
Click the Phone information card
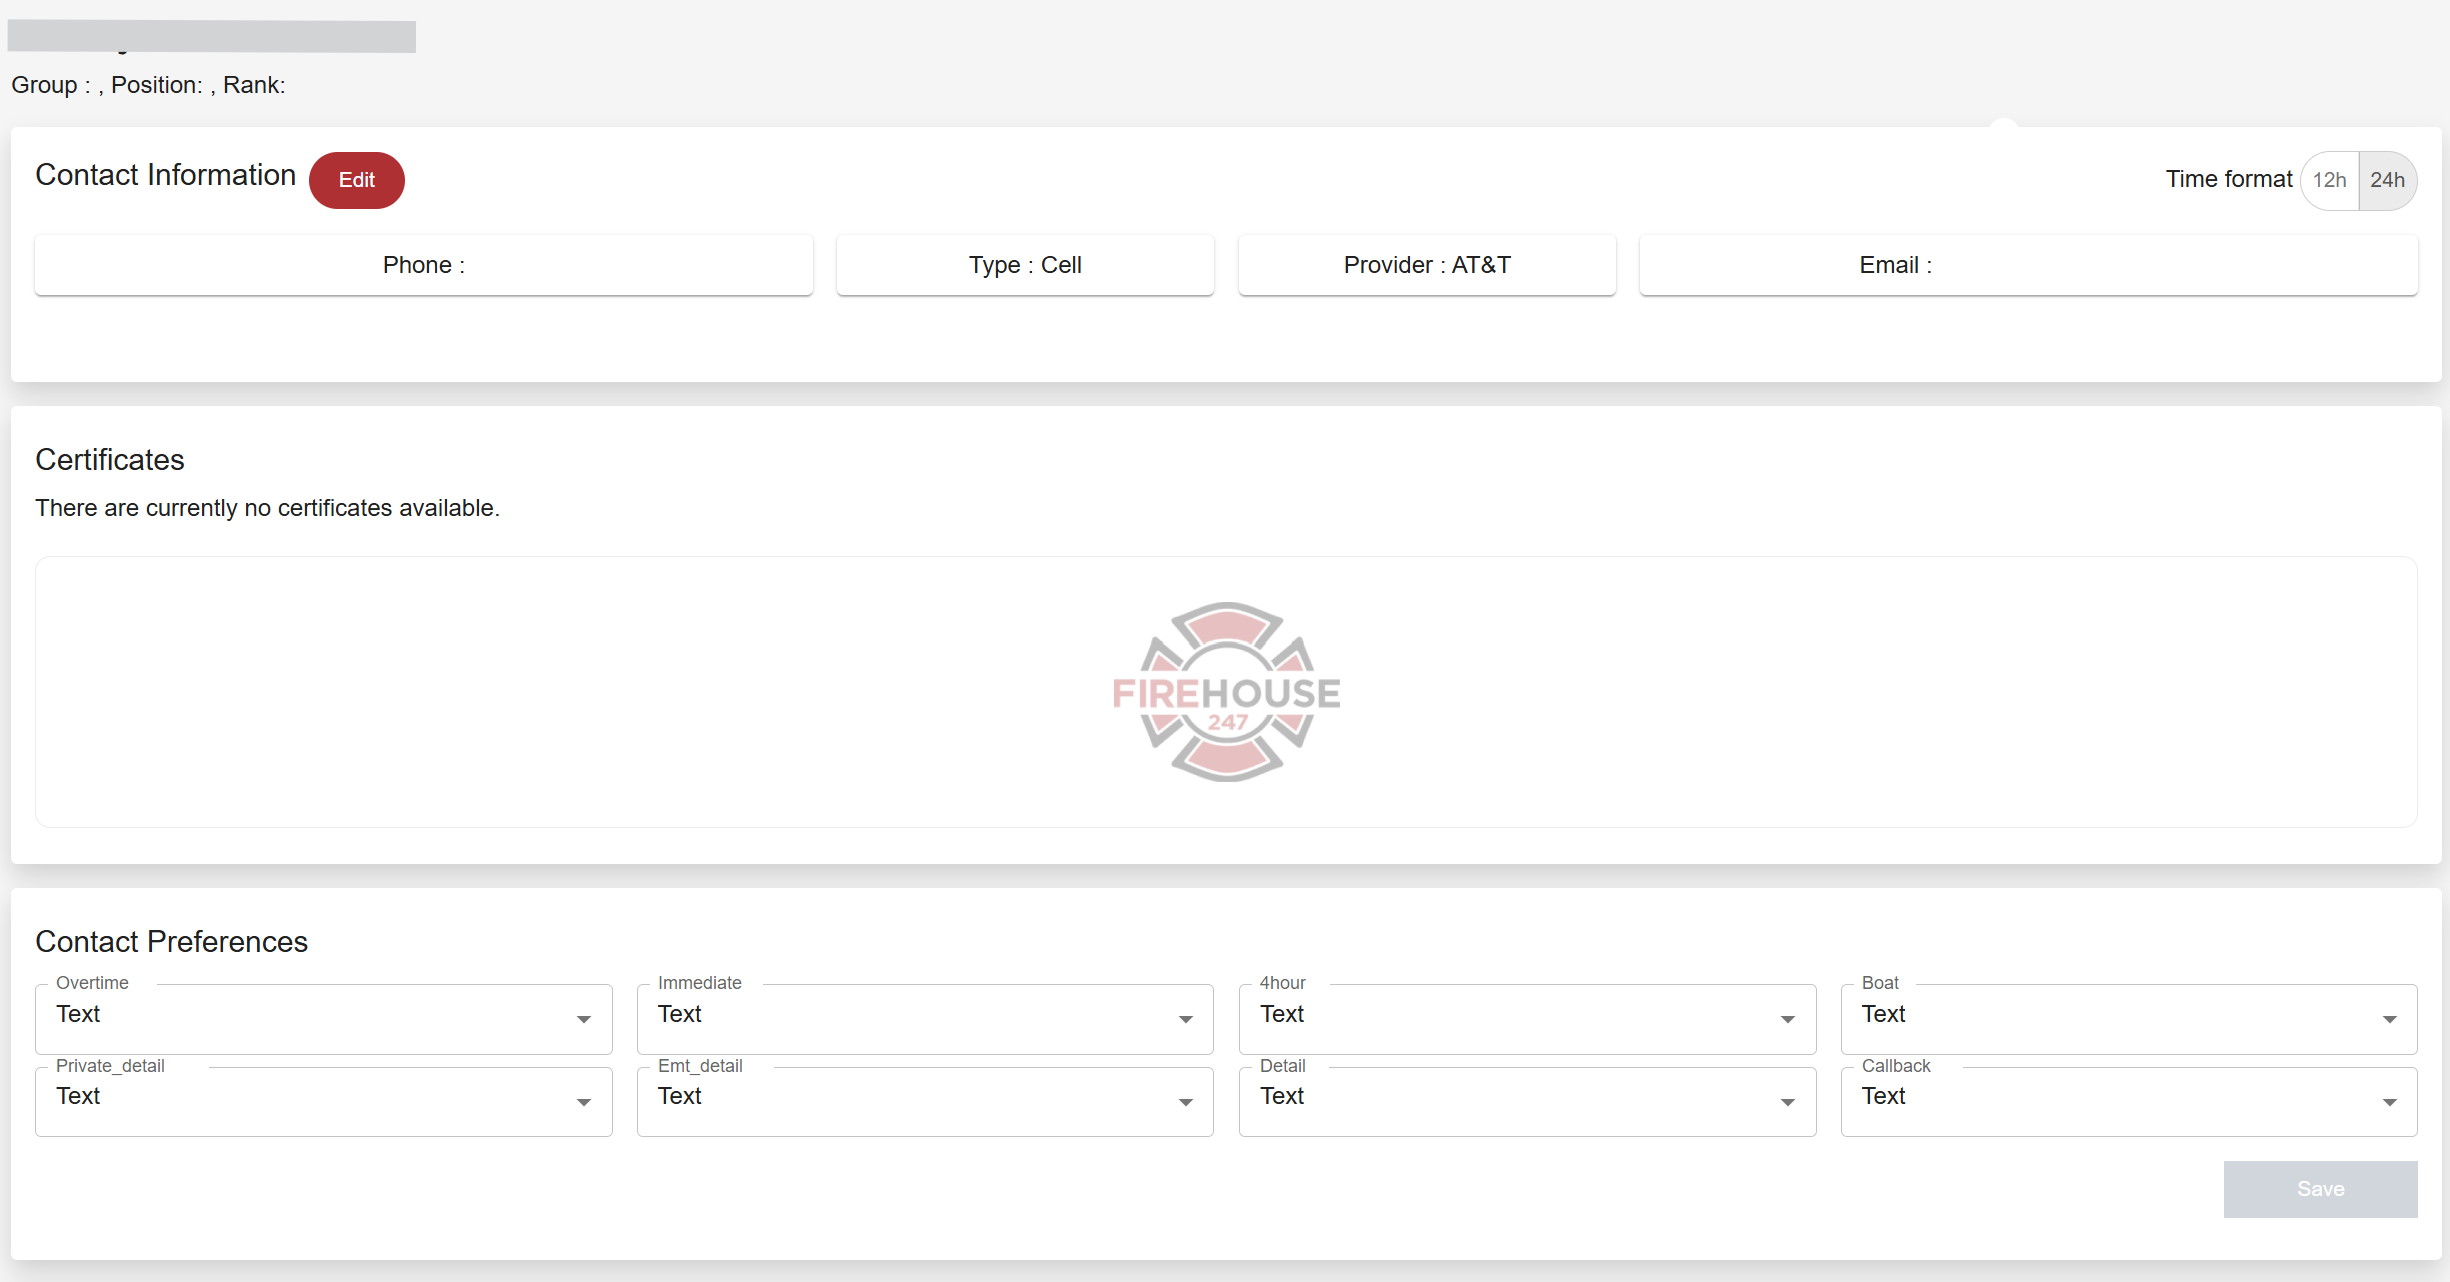pos(423,265)
